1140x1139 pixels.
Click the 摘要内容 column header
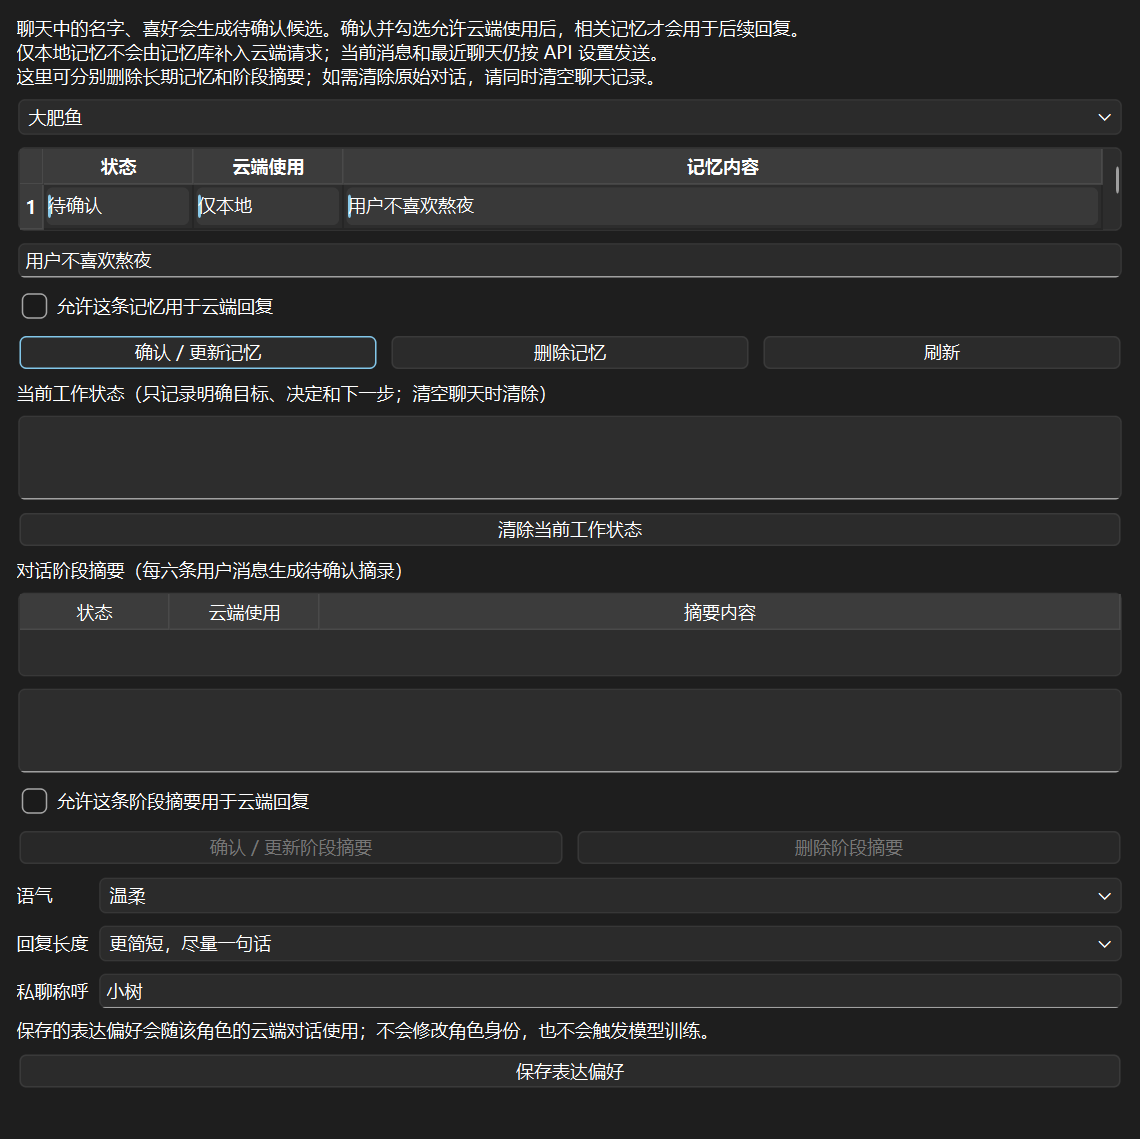(x=720, y=612)
